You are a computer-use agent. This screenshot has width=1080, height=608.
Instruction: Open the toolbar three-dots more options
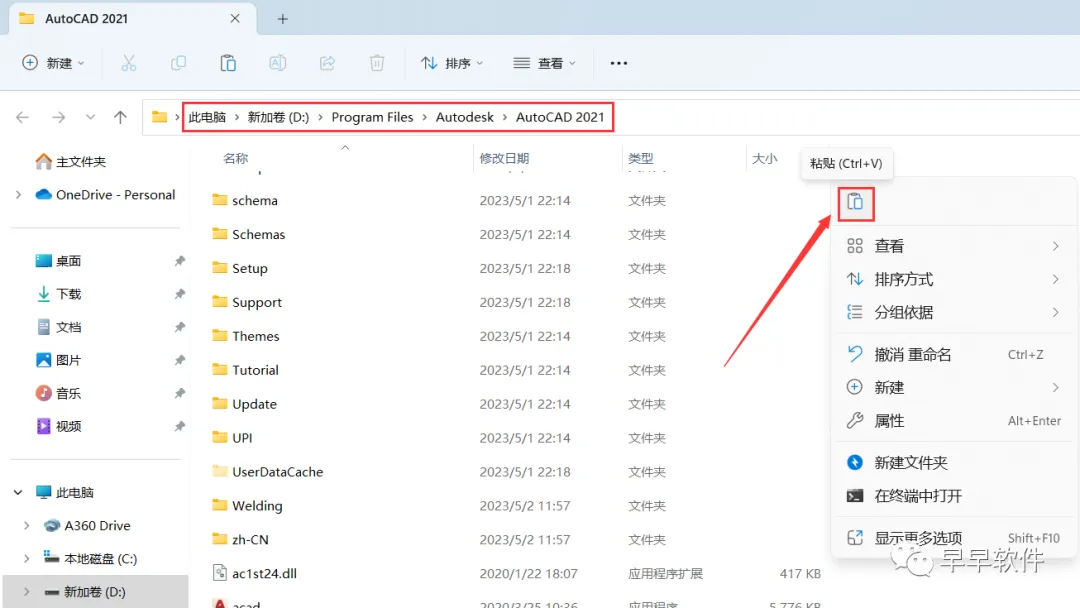coord(619,63)
